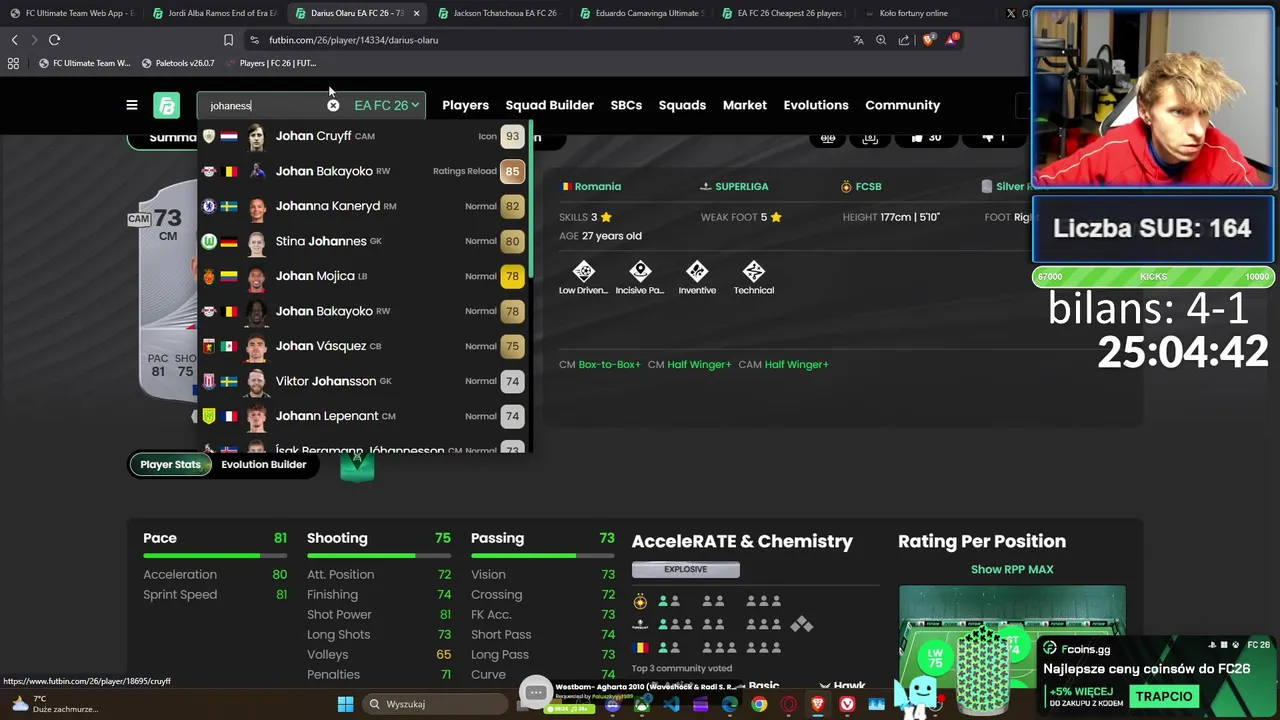The image size is (1280, 720).
Task: Switch to the Player Stats tab
Action: (x=170, y=464)
